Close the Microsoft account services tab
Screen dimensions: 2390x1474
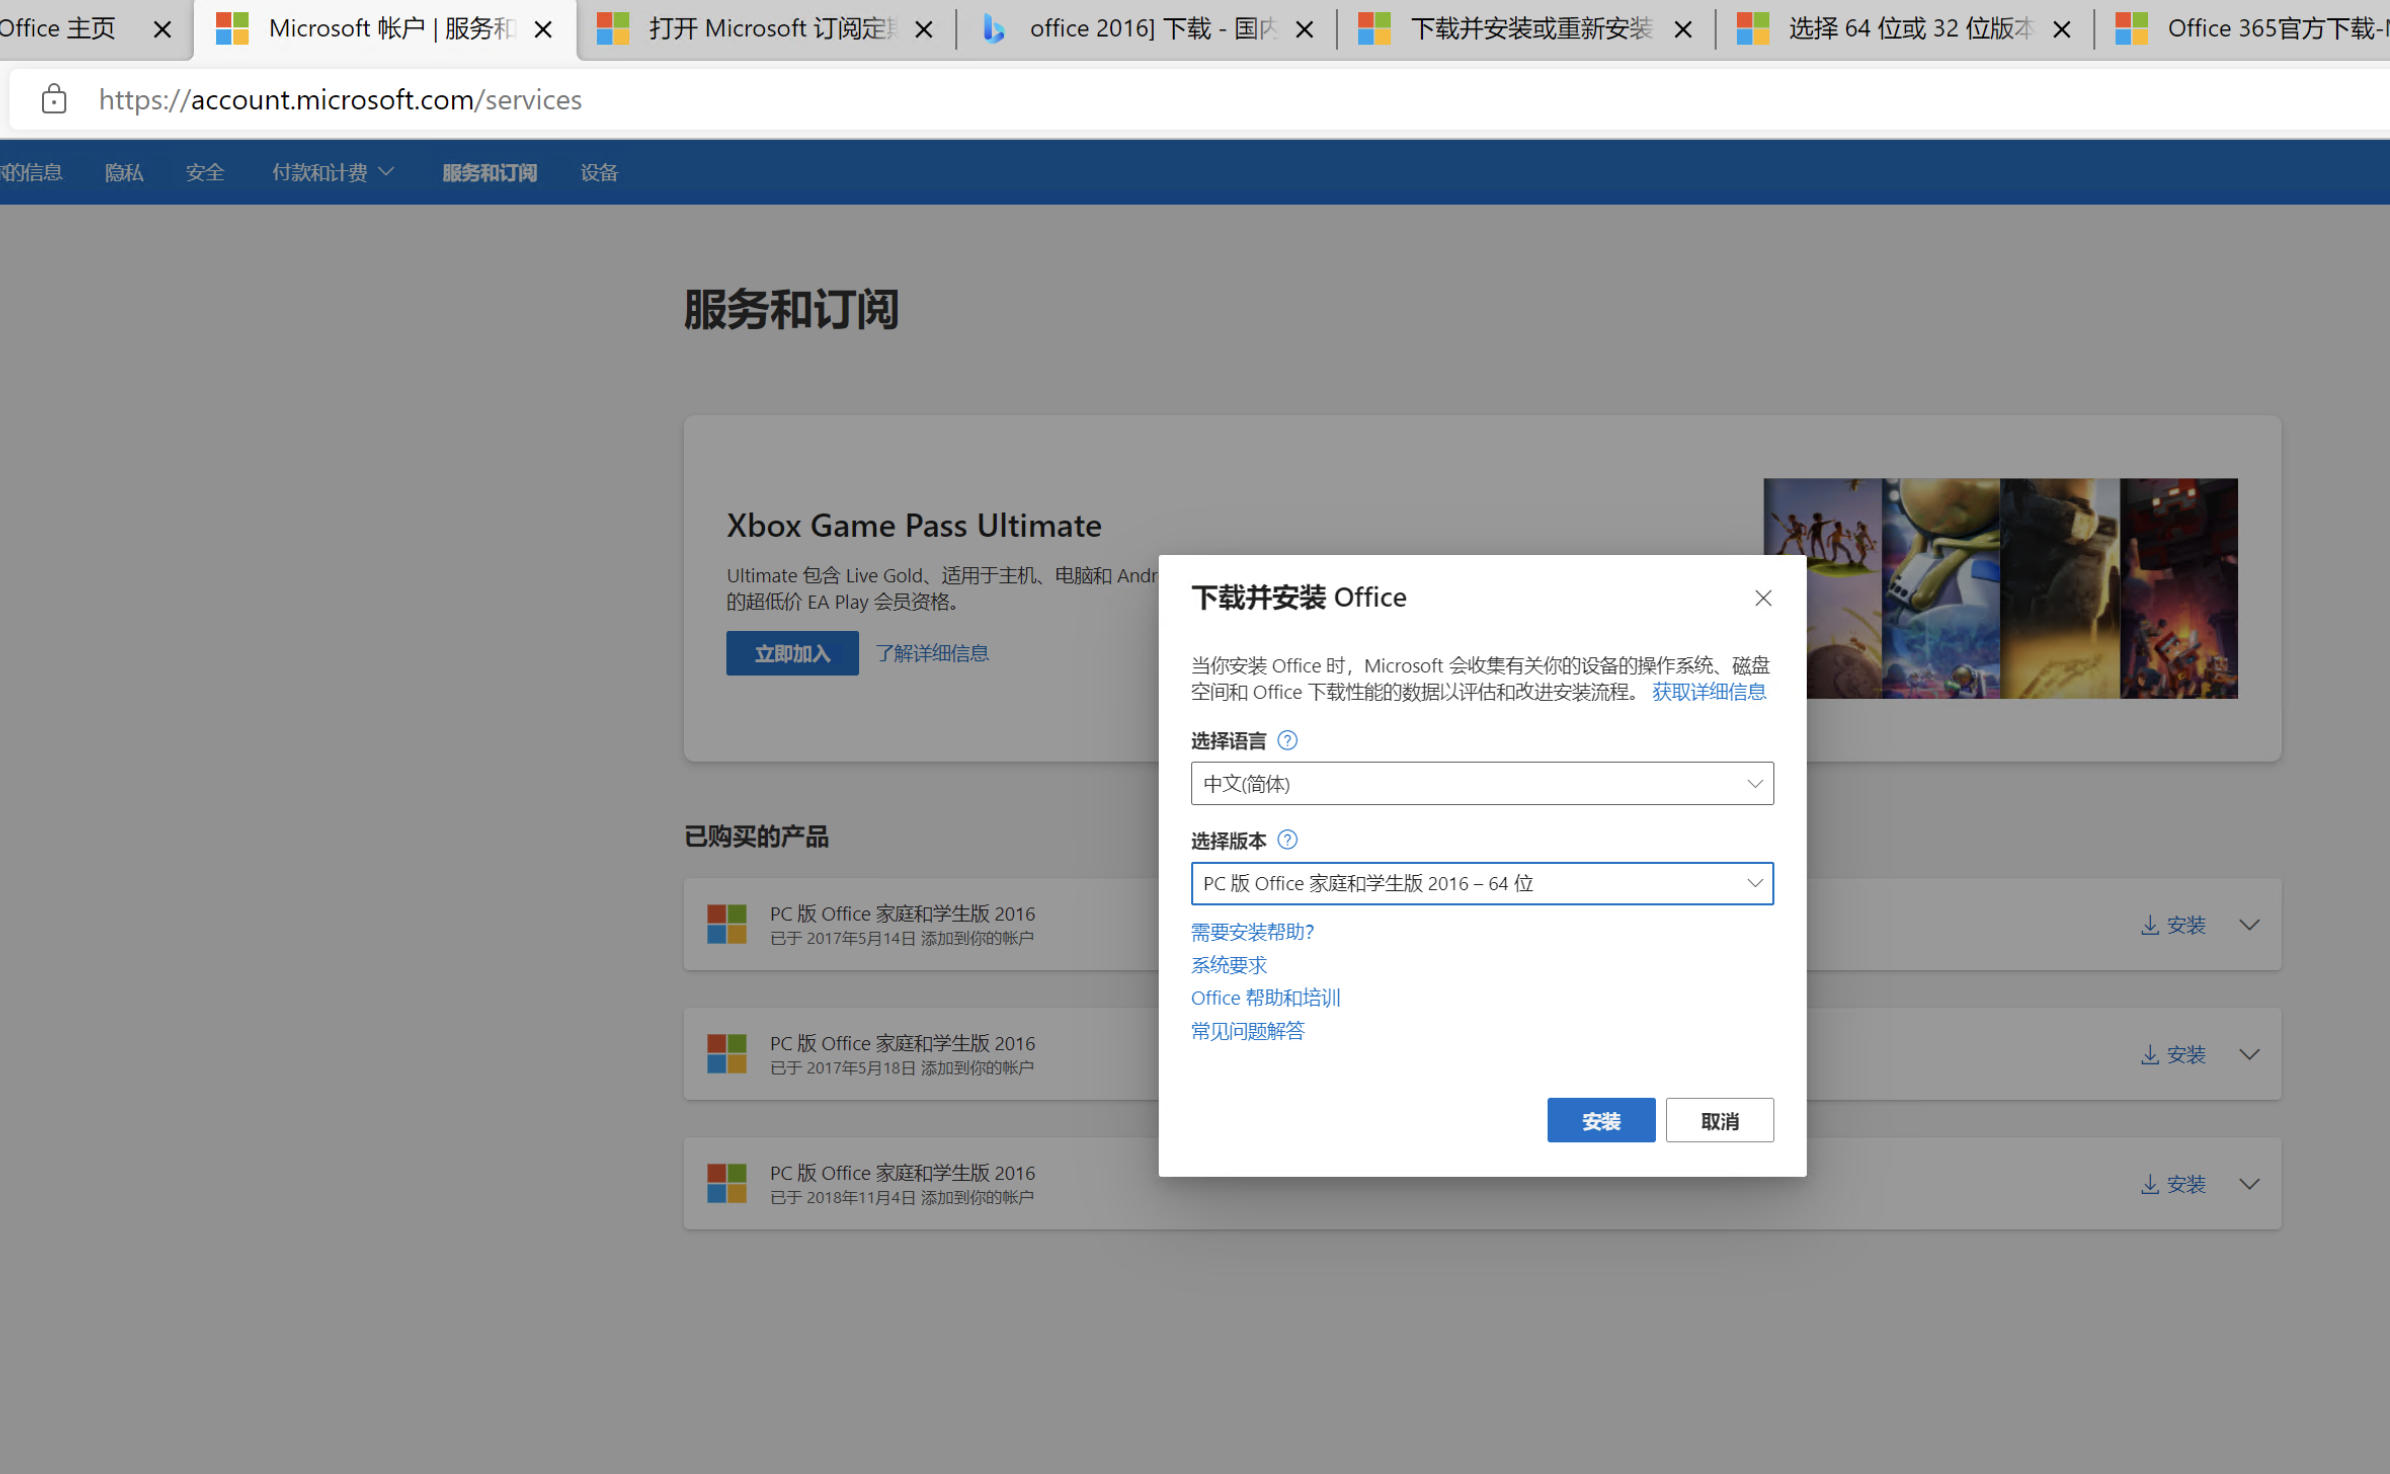click(x=543, y=30)
